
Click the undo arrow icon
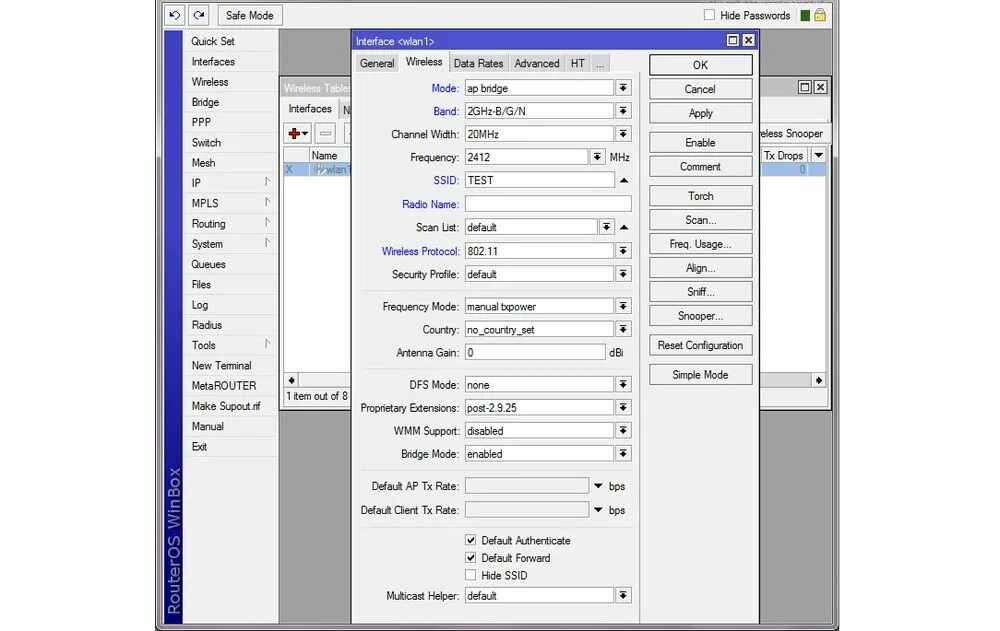pyautogui.click(x=175, y=15)
